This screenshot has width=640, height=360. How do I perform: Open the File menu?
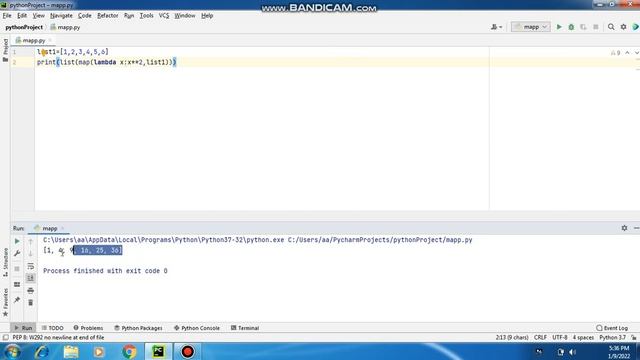pyautogui.click(x=7, y=16)
